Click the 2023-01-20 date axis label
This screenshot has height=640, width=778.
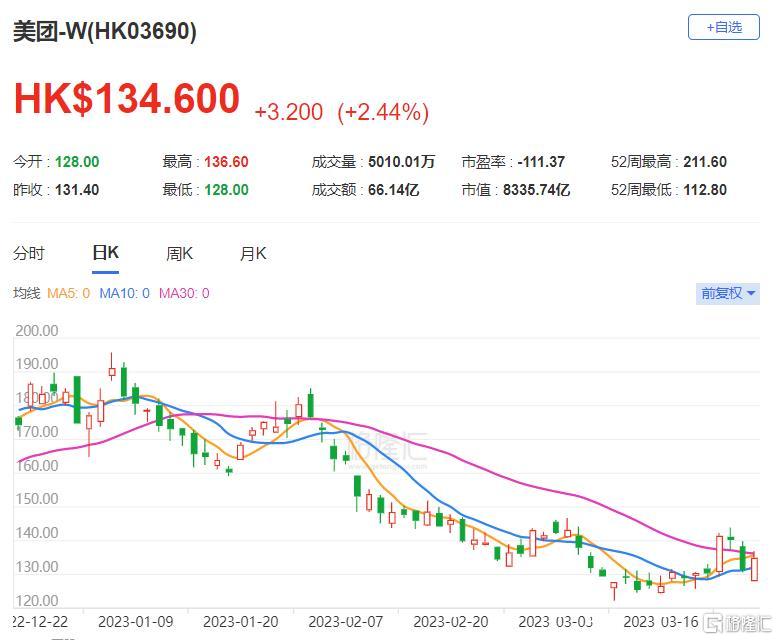pyautogui.click(x=241, y=622)
